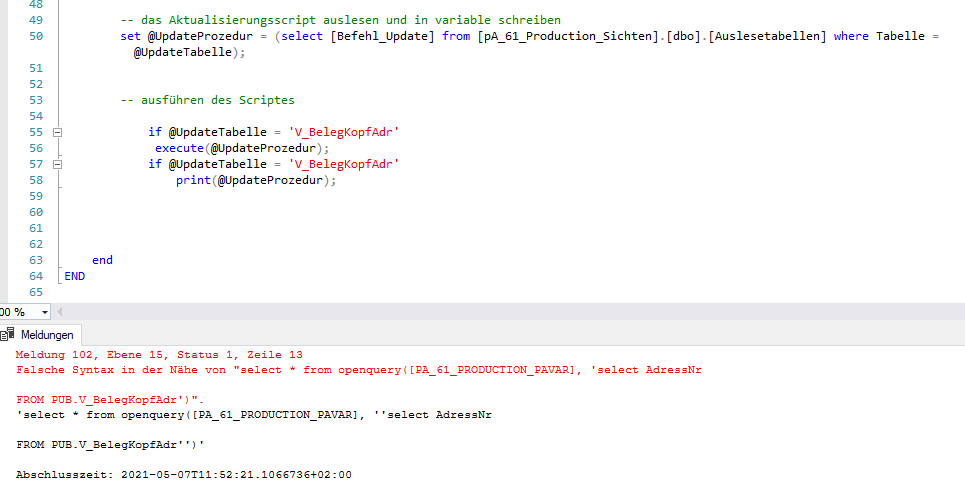Click 'V_BelegKopfAdr' string on line 57
The width and height of the screenshot is (965, 490).
coord(345,164)
